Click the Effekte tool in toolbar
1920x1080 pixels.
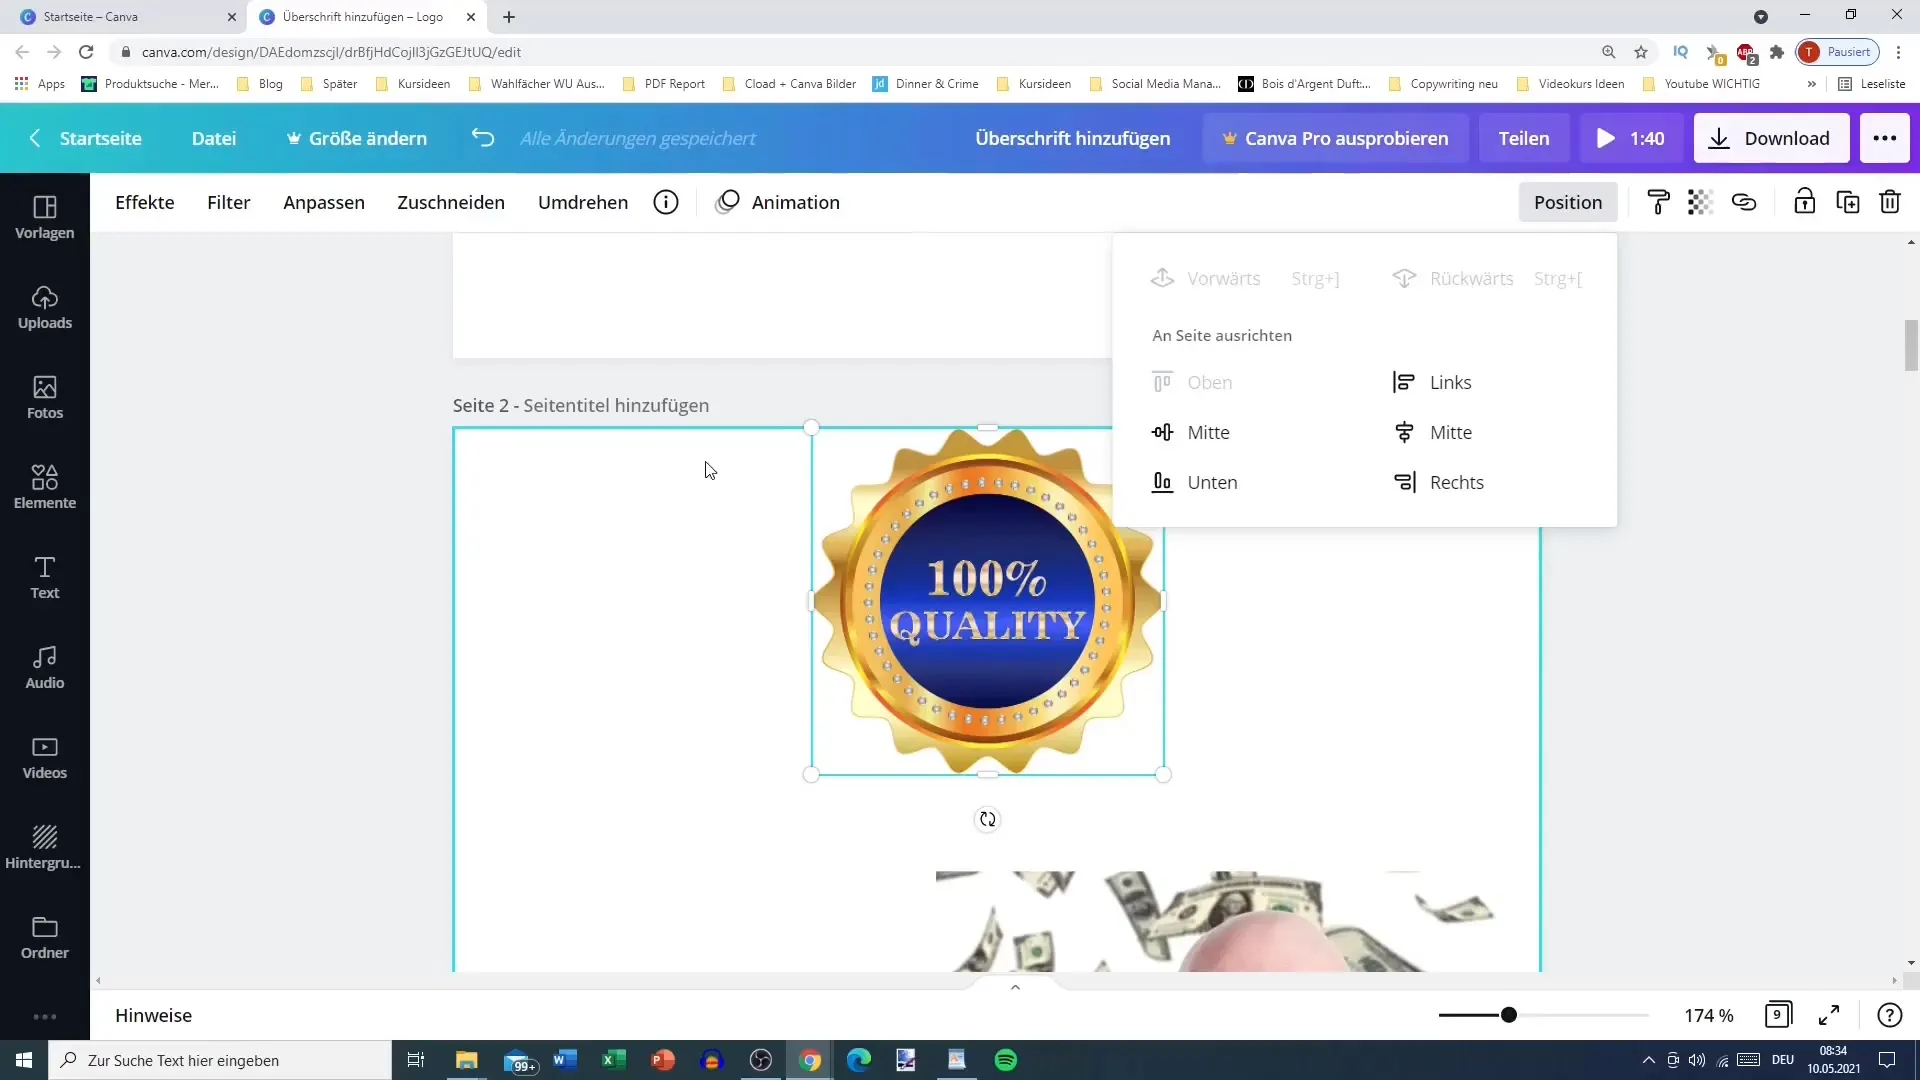point(145,202)
